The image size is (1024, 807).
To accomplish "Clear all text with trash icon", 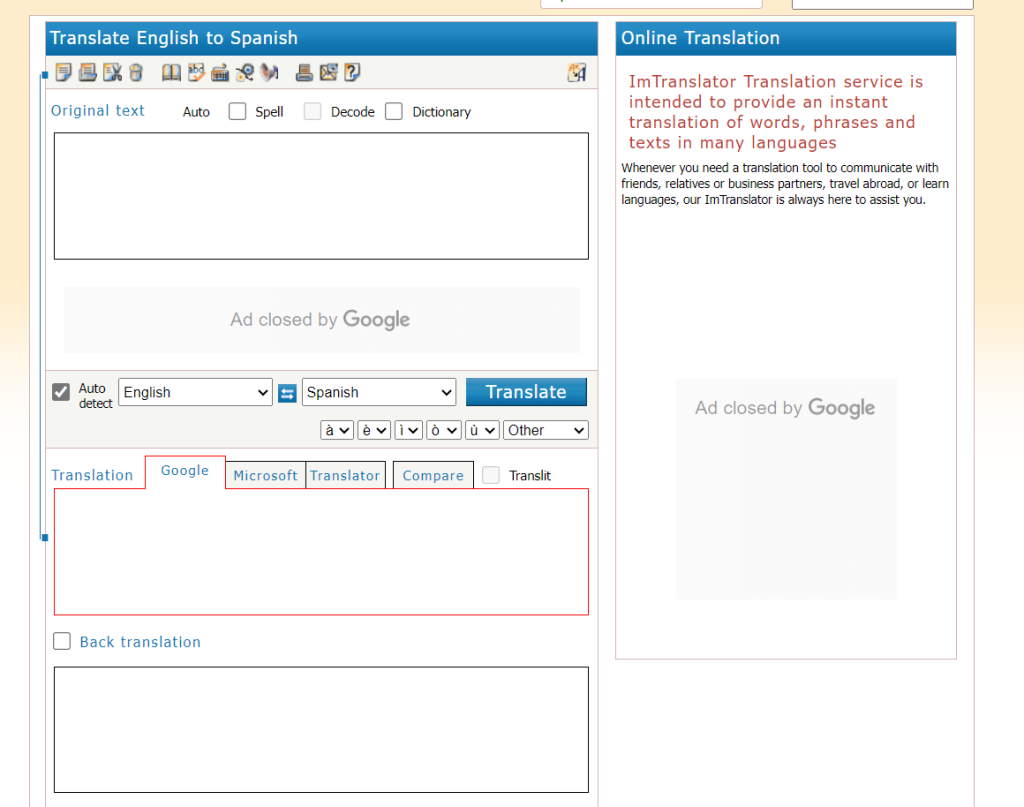I will click(136, 72).
